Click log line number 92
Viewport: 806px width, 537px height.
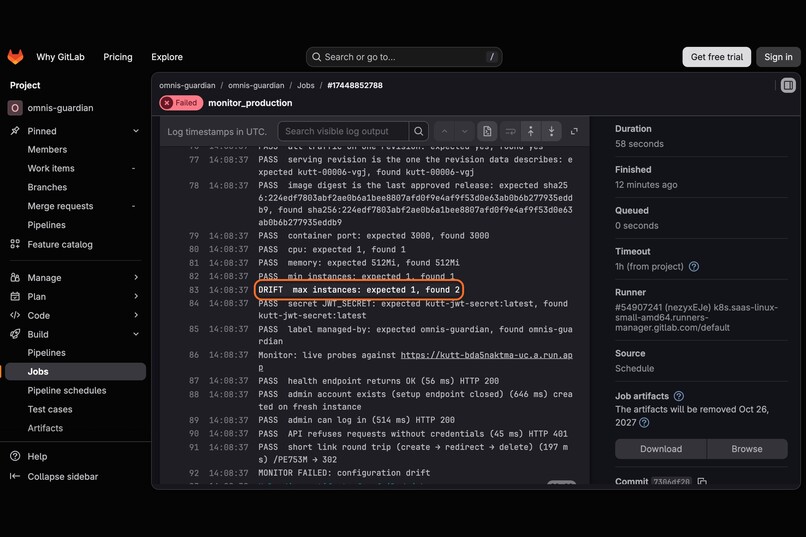coord(194,473)
